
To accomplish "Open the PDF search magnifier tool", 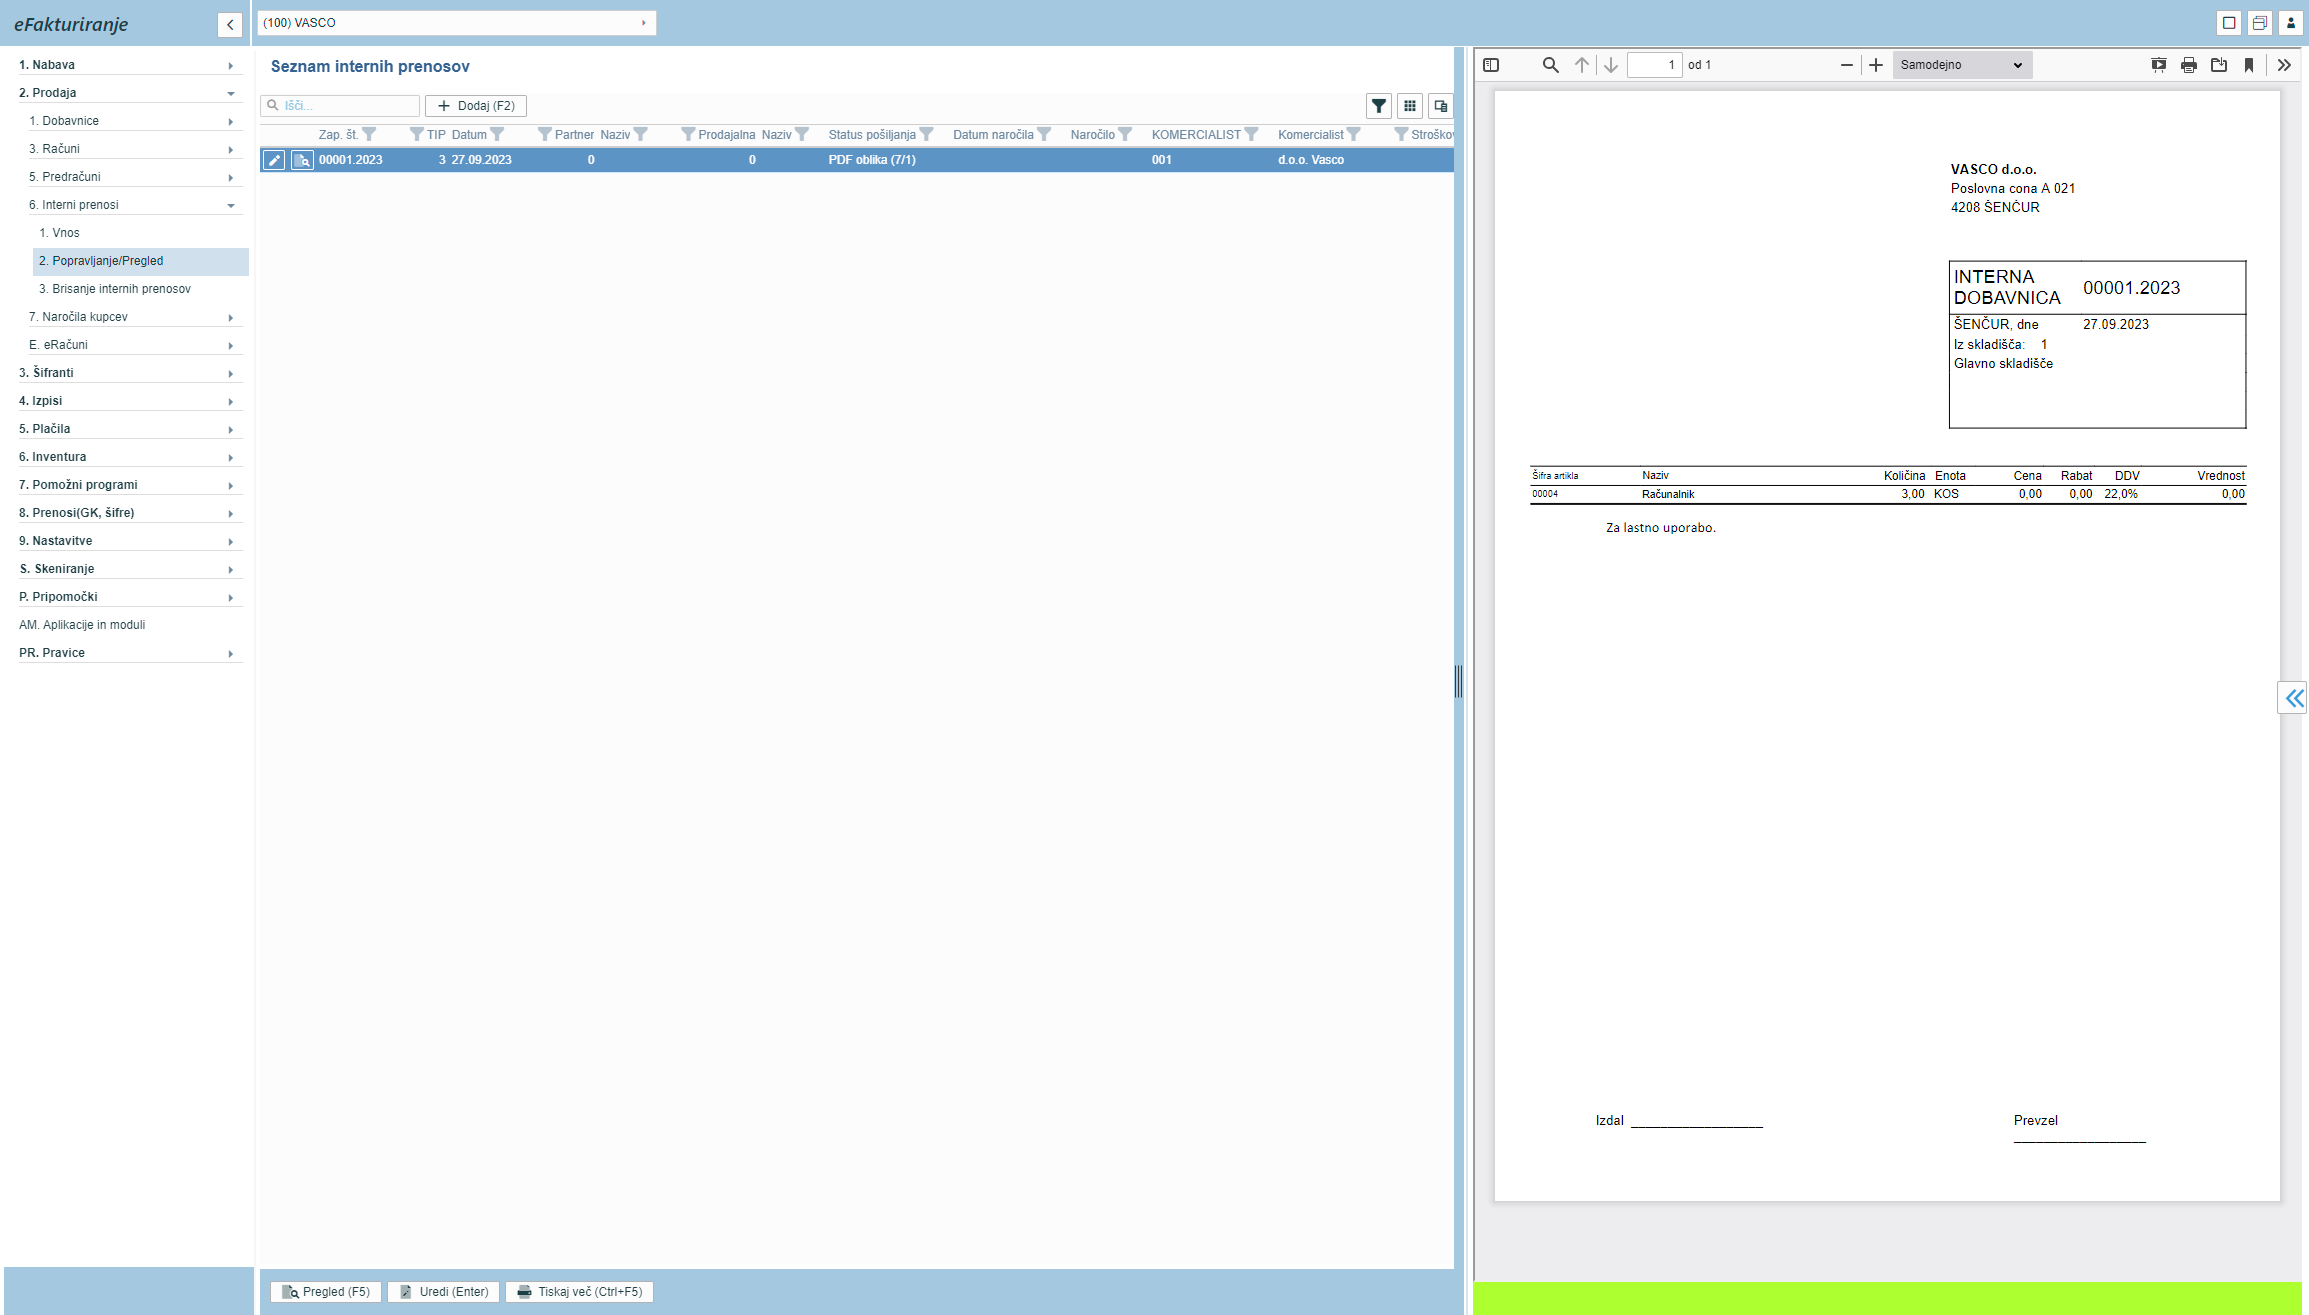I will tap(1550, 65).
